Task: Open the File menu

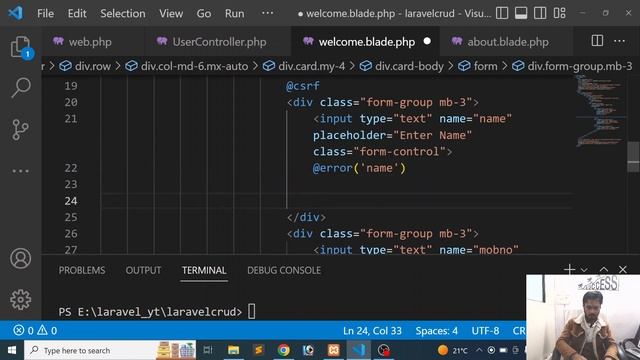Action: pyautogui.click(x=45, y=13)
